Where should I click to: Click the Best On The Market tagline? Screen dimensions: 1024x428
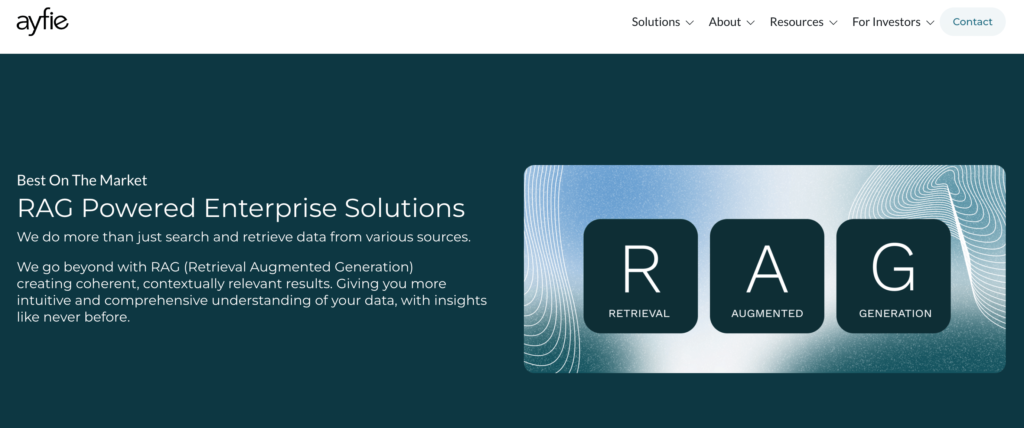click(x=82, y=180)
